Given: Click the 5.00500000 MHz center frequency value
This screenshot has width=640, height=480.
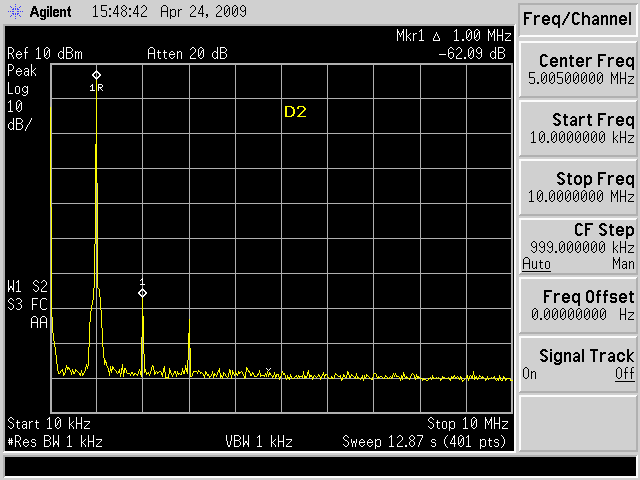Looking at the screenshot, I should click(581, 78).
